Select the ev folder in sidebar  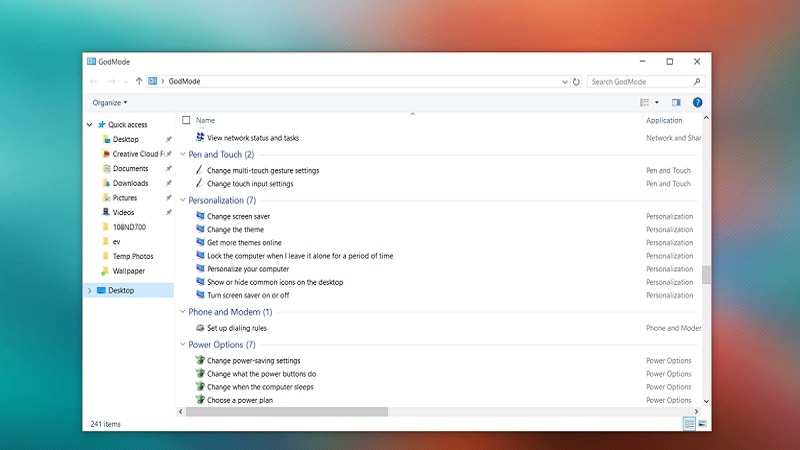coord(116,241)
